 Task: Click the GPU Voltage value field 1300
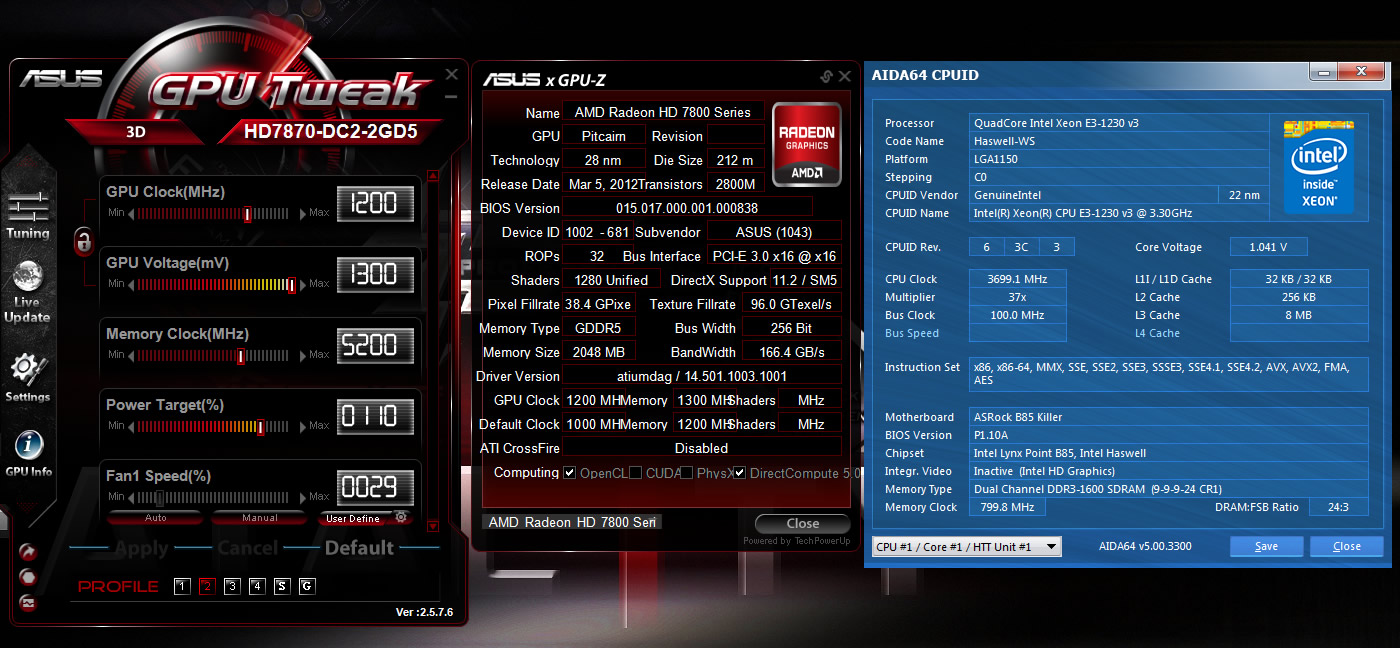click(x=375, y=275)
